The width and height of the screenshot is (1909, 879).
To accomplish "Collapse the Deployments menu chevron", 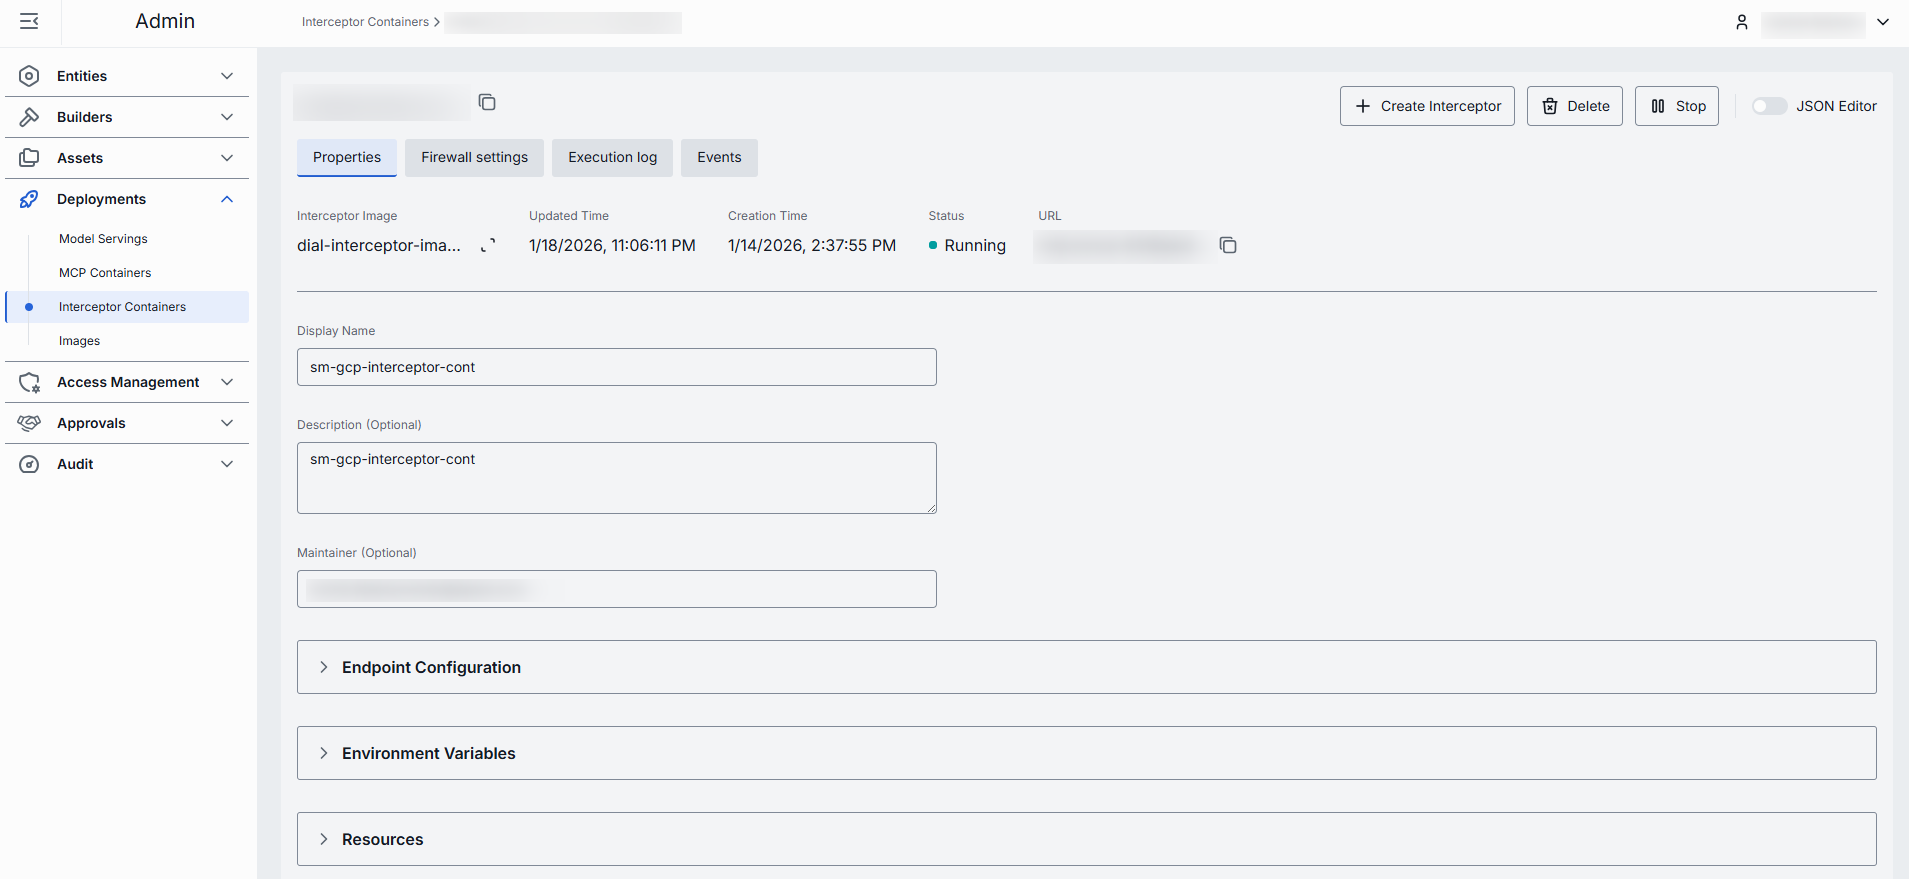I will (227, 199).
